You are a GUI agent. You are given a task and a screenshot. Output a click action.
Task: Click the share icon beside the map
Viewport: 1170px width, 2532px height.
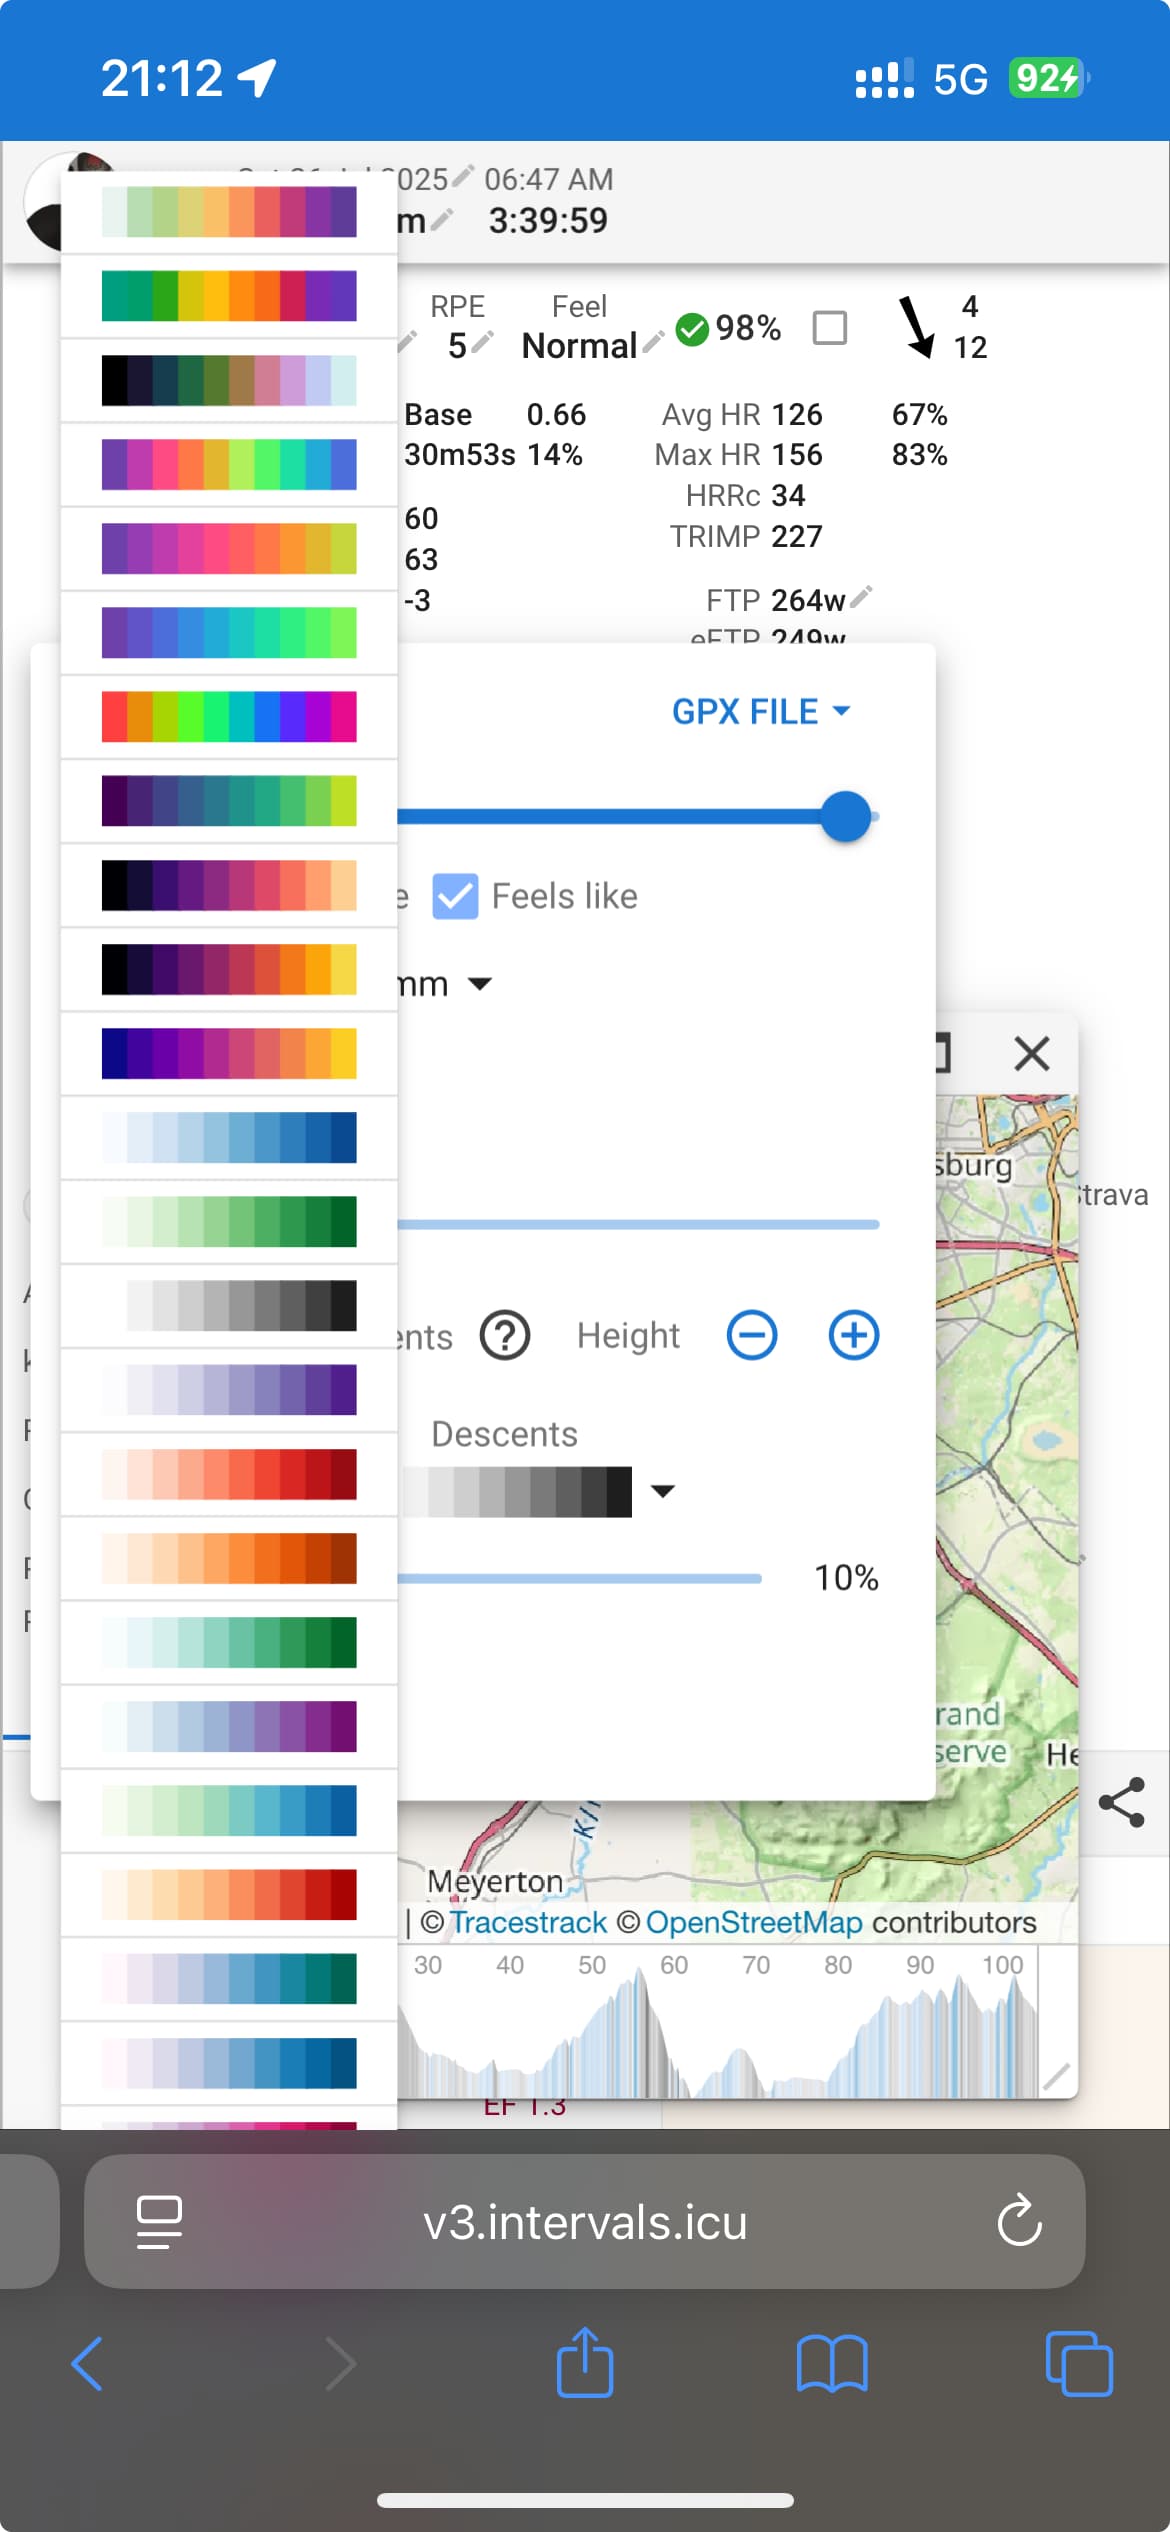pos(1121,1802)
